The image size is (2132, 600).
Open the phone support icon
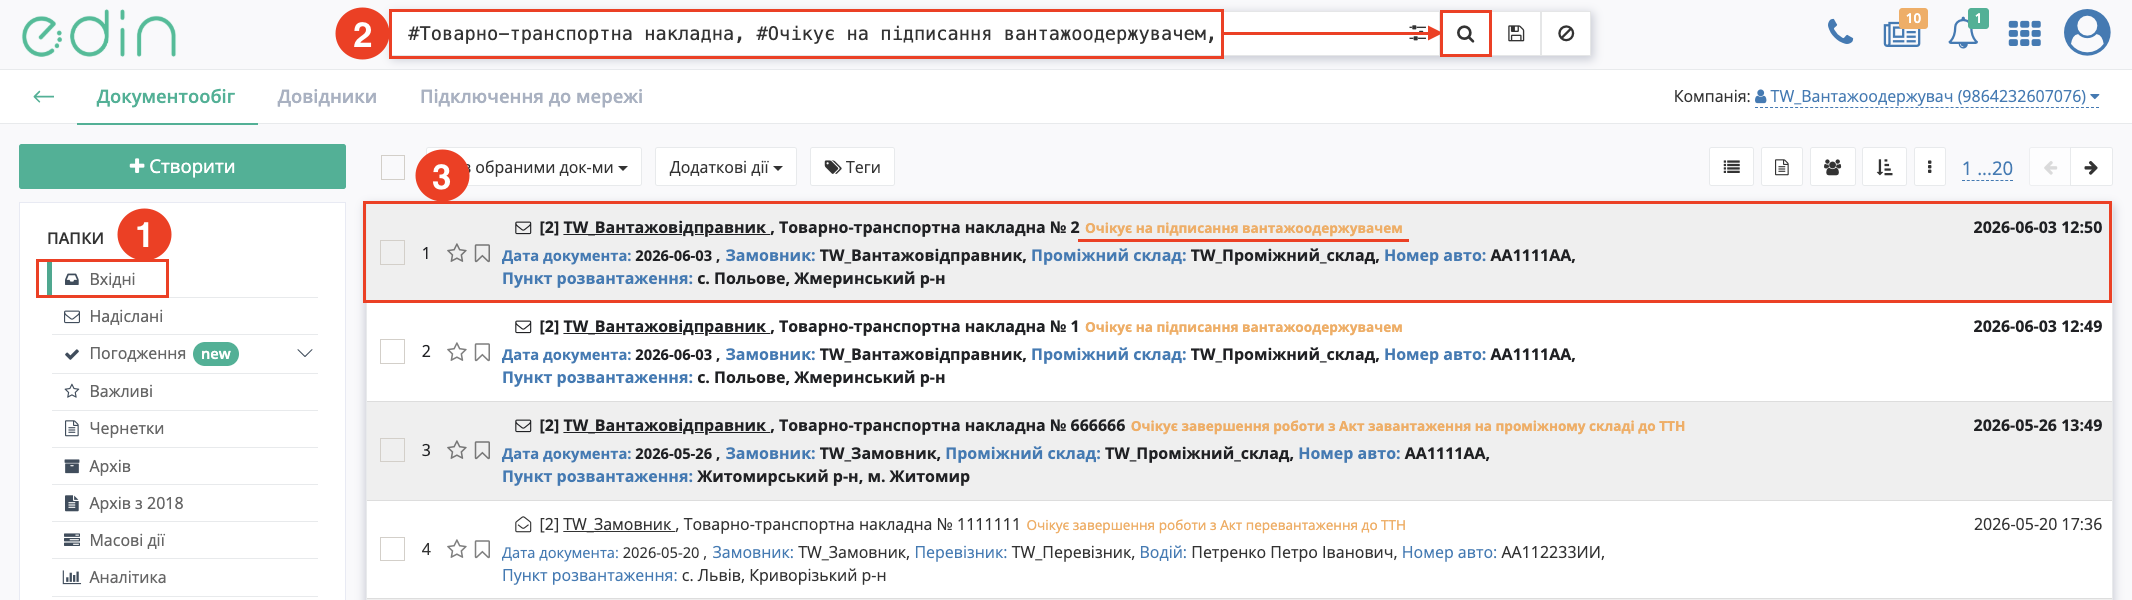[x=1840, y=33]
